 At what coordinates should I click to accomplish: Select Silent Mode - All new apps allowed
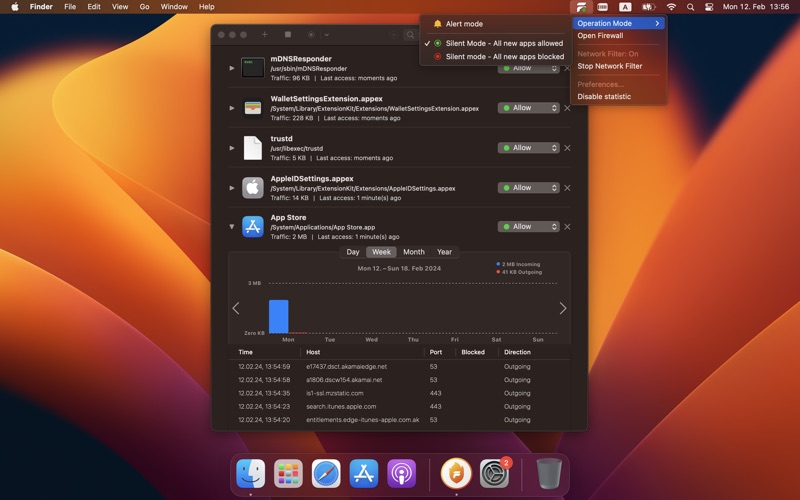(495, 43)
